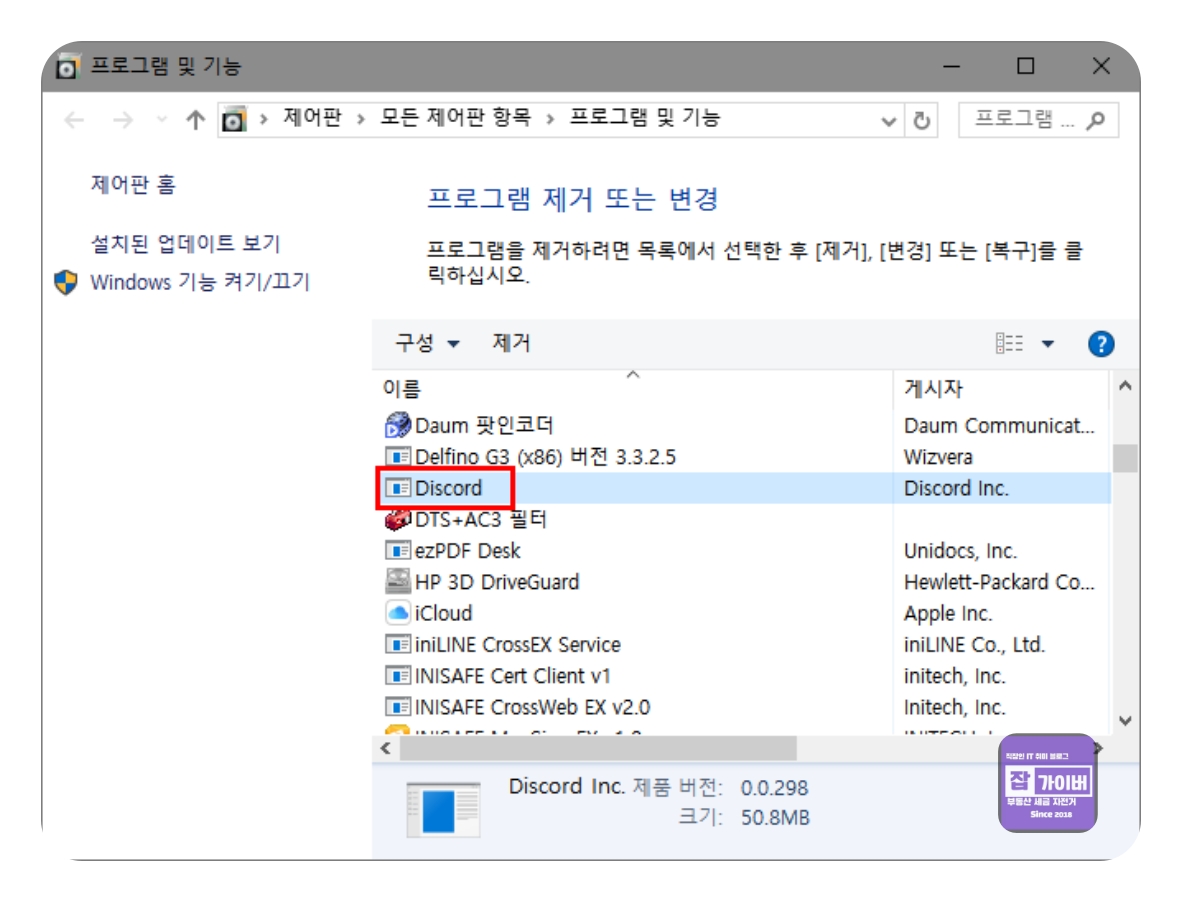Select the Daum 팟인코더 row name
Screen dimensions: 1182x902
[x=484, y=425]
